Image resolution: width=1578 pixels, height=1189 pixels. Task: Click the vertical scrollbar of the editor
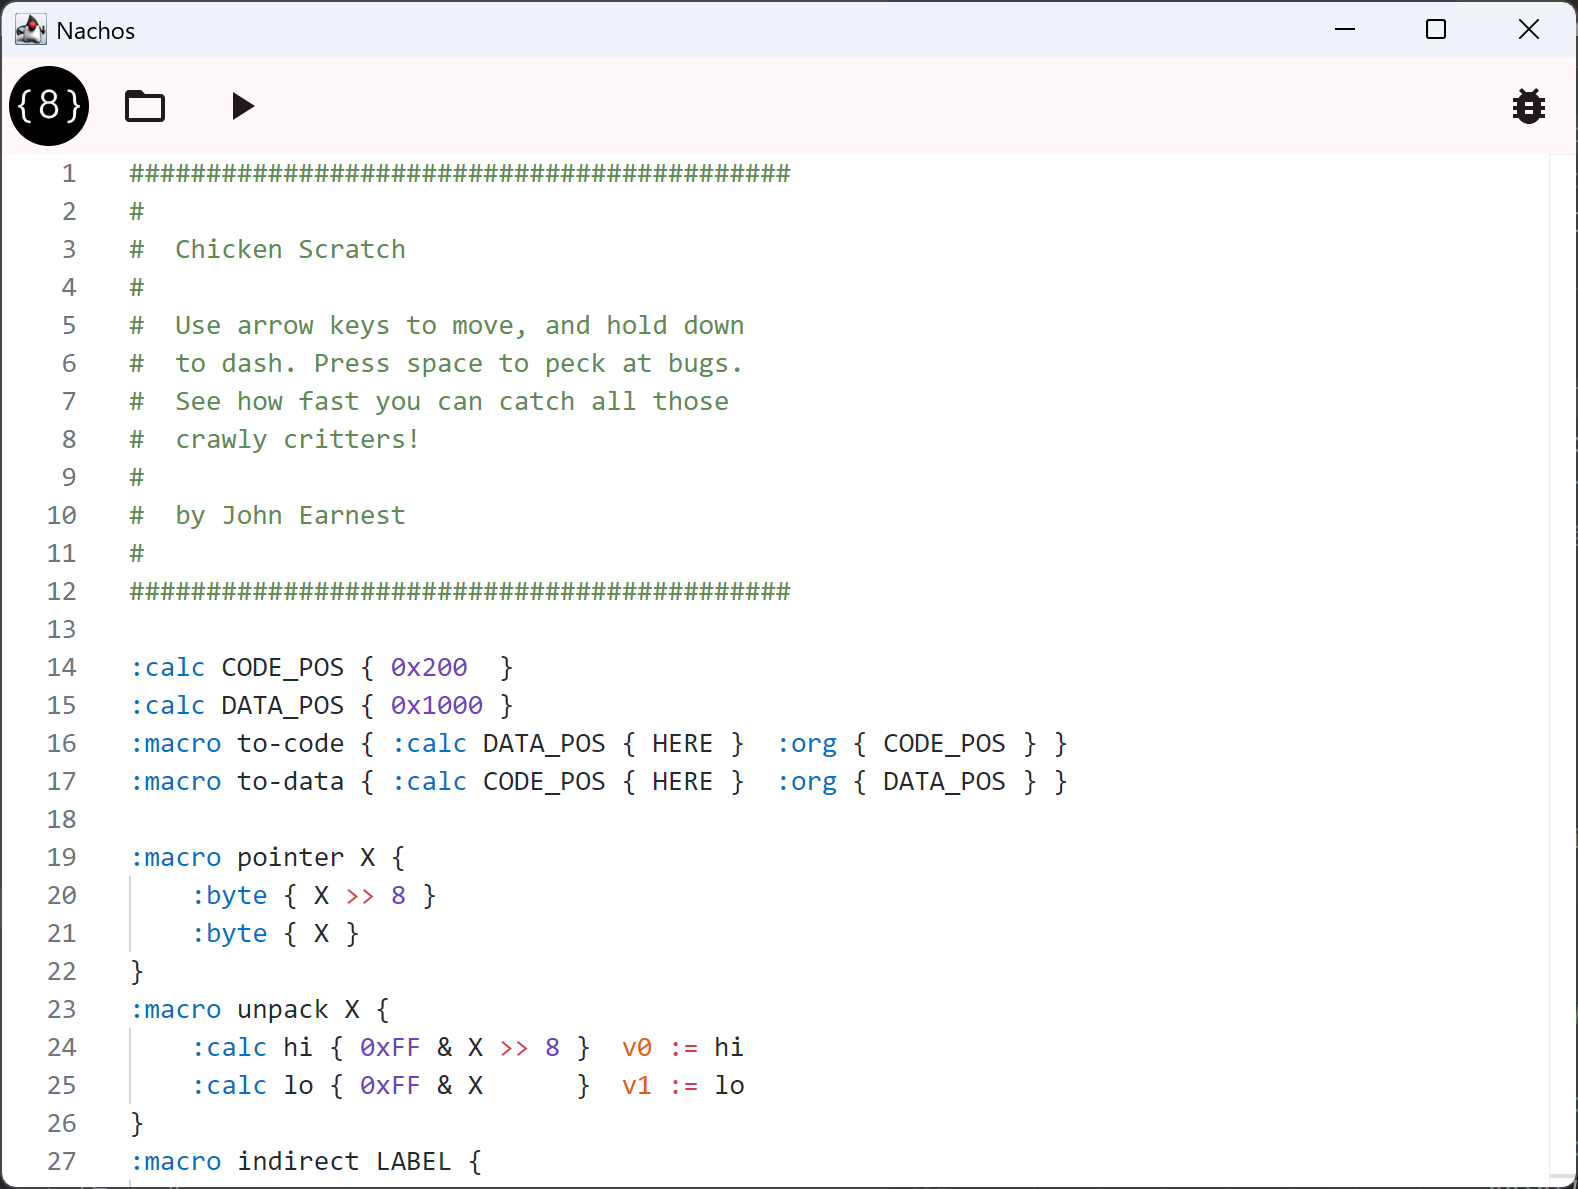pos(1563,670)
